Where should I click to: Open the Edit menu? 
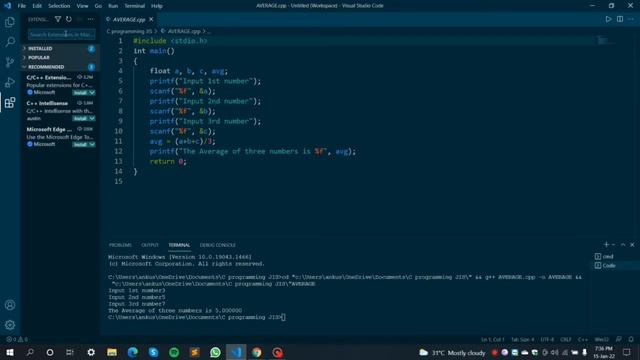click(37, 6)
